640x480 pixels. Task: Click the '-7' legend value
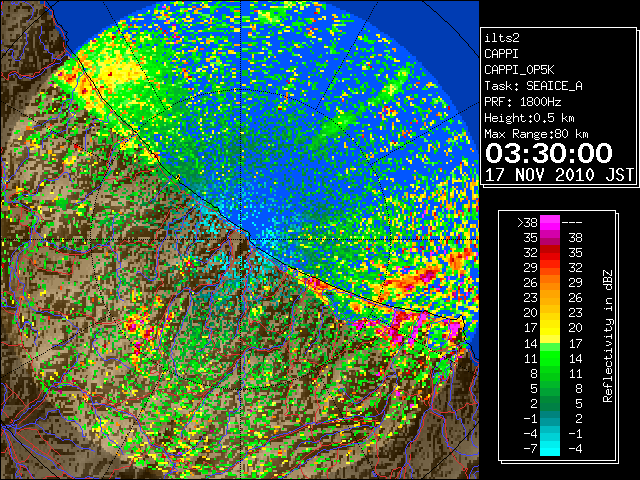point(530,449)
